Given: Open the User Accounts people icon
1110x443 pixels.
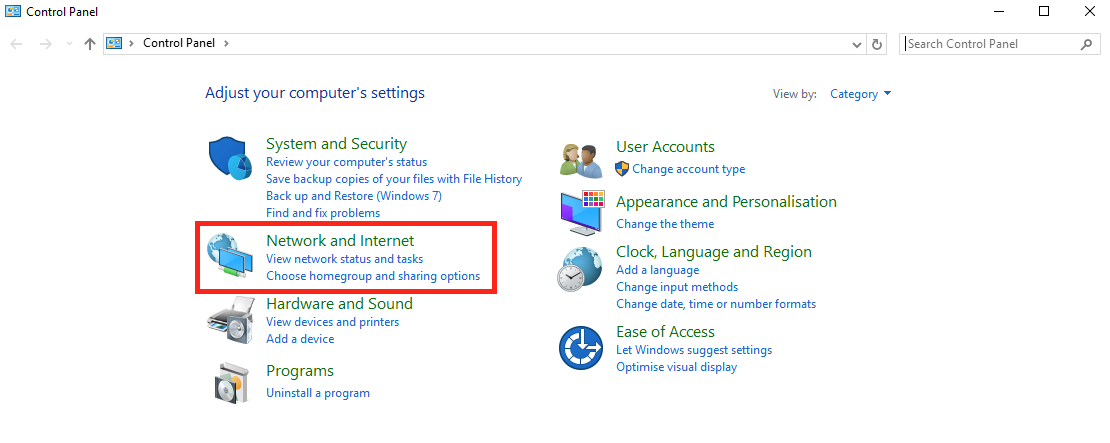Looking at the screenshot, I should [x=580, y=160].
